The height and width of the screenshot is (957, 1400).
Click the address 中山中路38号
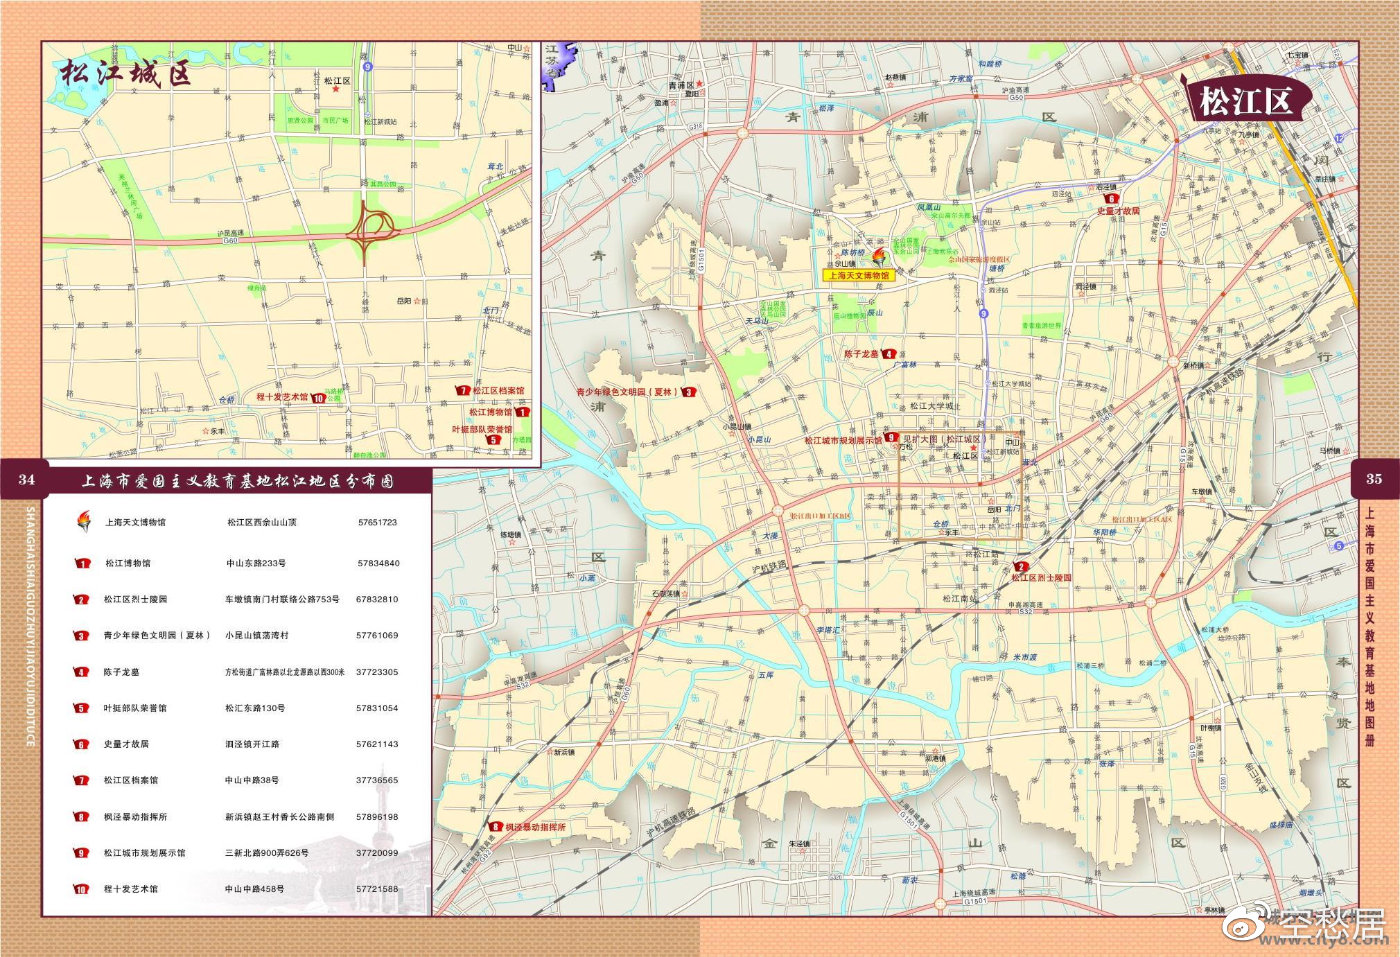click(253, 780)
